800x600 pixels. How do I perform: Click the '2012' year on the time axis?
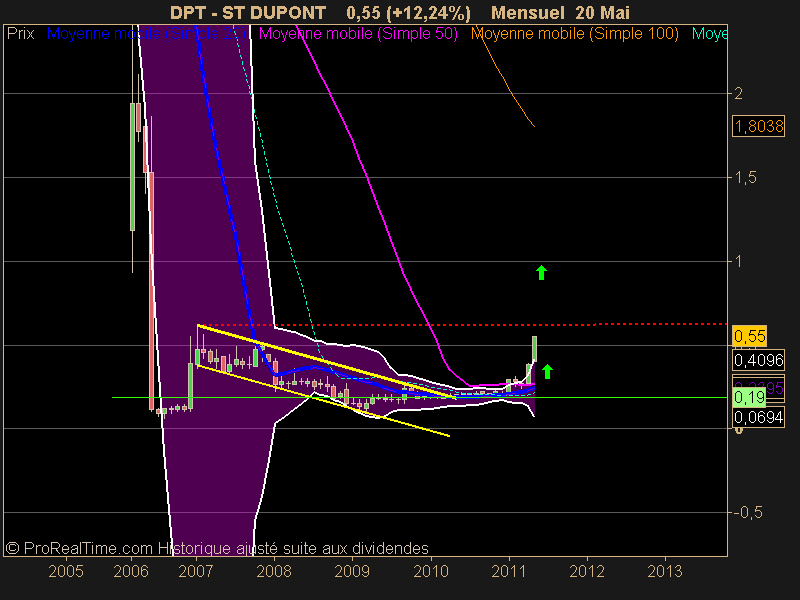[x=587, y=571]
